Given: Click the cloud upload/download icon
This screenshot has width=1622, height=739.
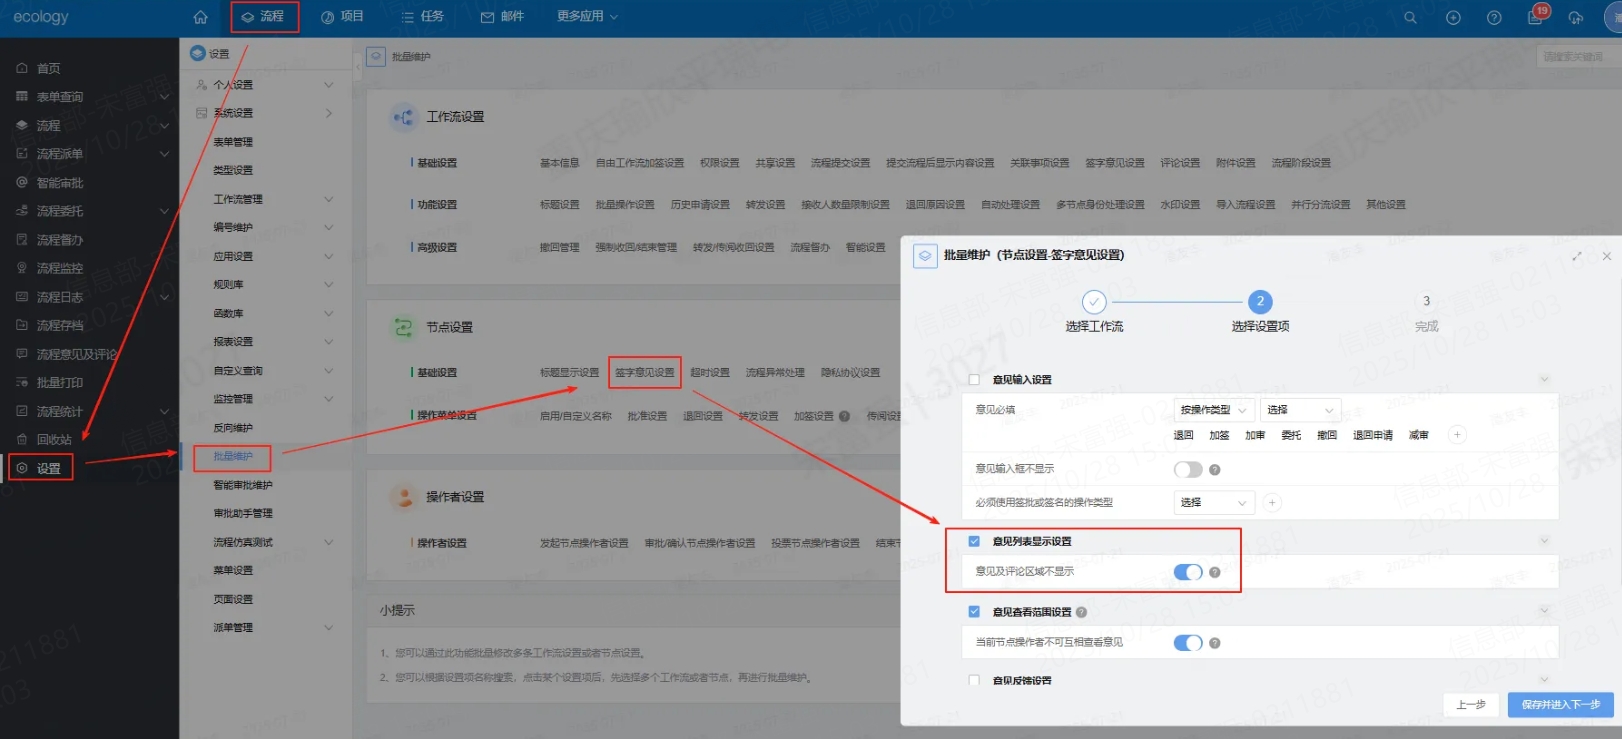Looking at the screenshot, I should click(1576, 17).
